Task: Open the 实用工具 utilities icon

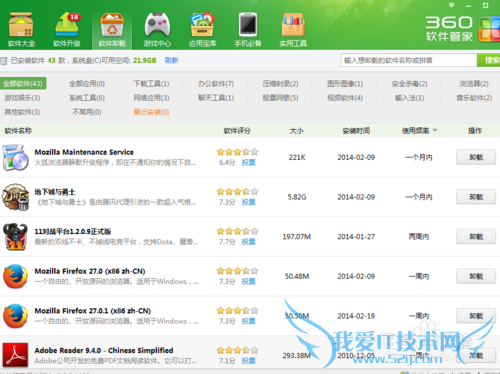Action: coord(293,29)
